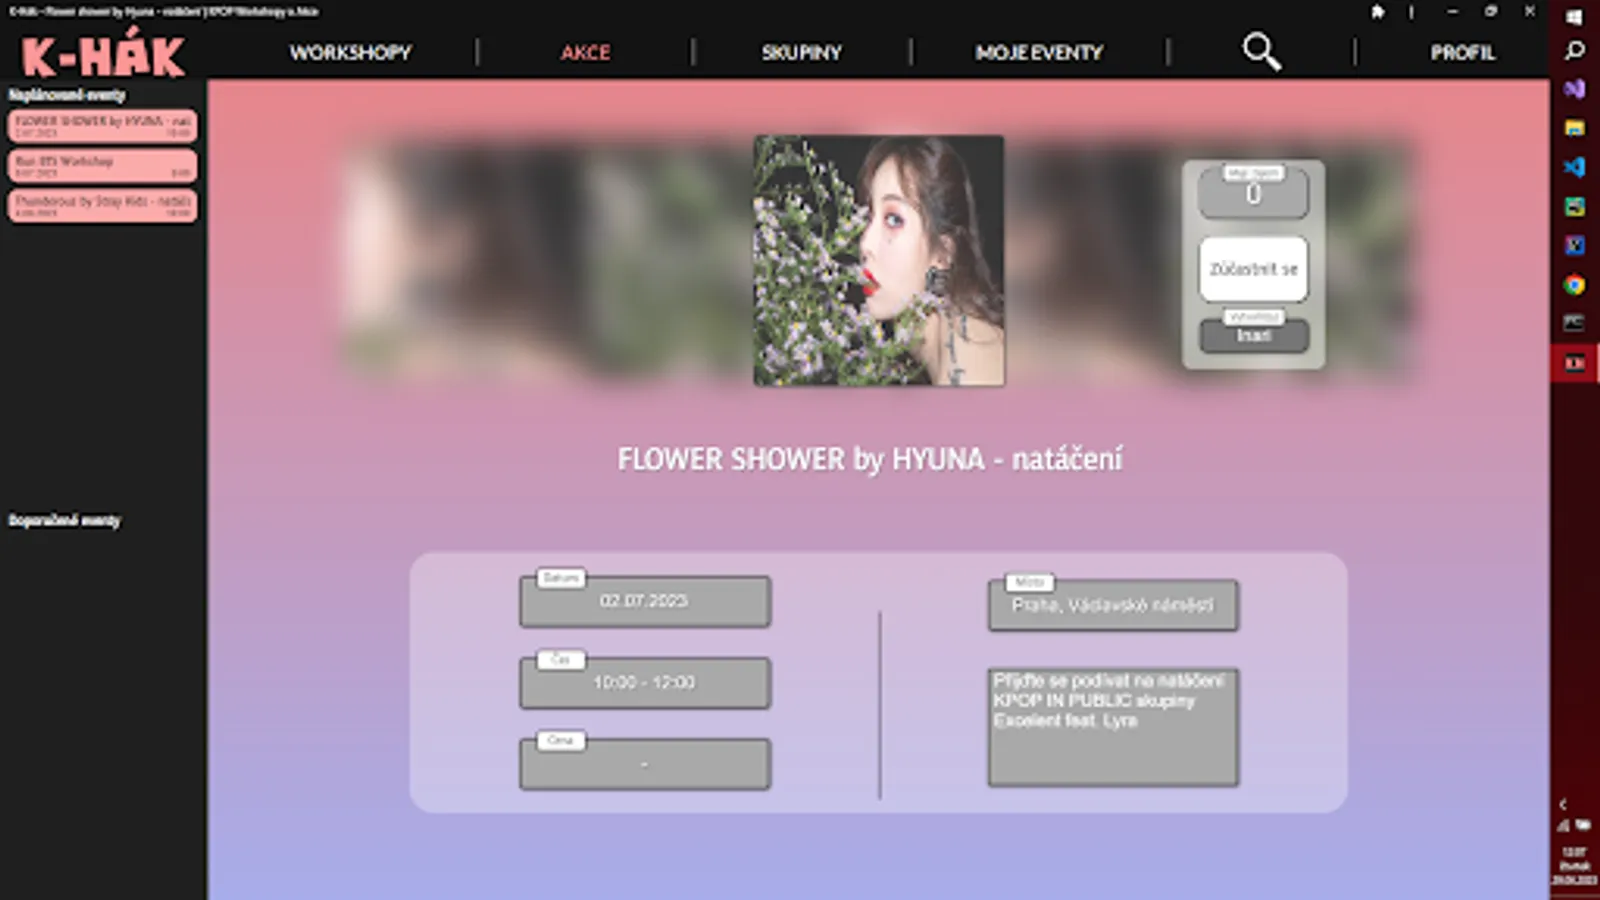This screenshot has height=900, width=1600.
Task: Click the participant count box showing 0
Action: click(x=1253, y=193)
